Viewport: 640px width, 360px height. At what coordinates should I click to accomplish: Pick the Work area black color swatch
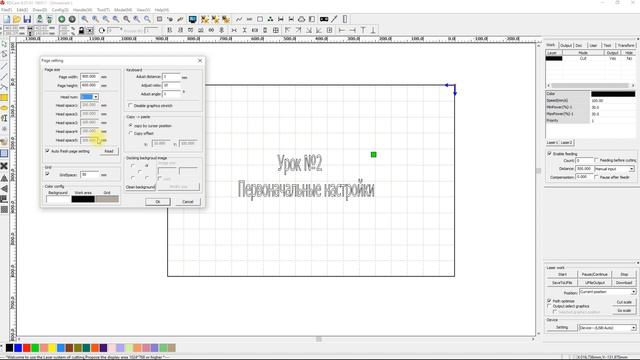point(83,199)
